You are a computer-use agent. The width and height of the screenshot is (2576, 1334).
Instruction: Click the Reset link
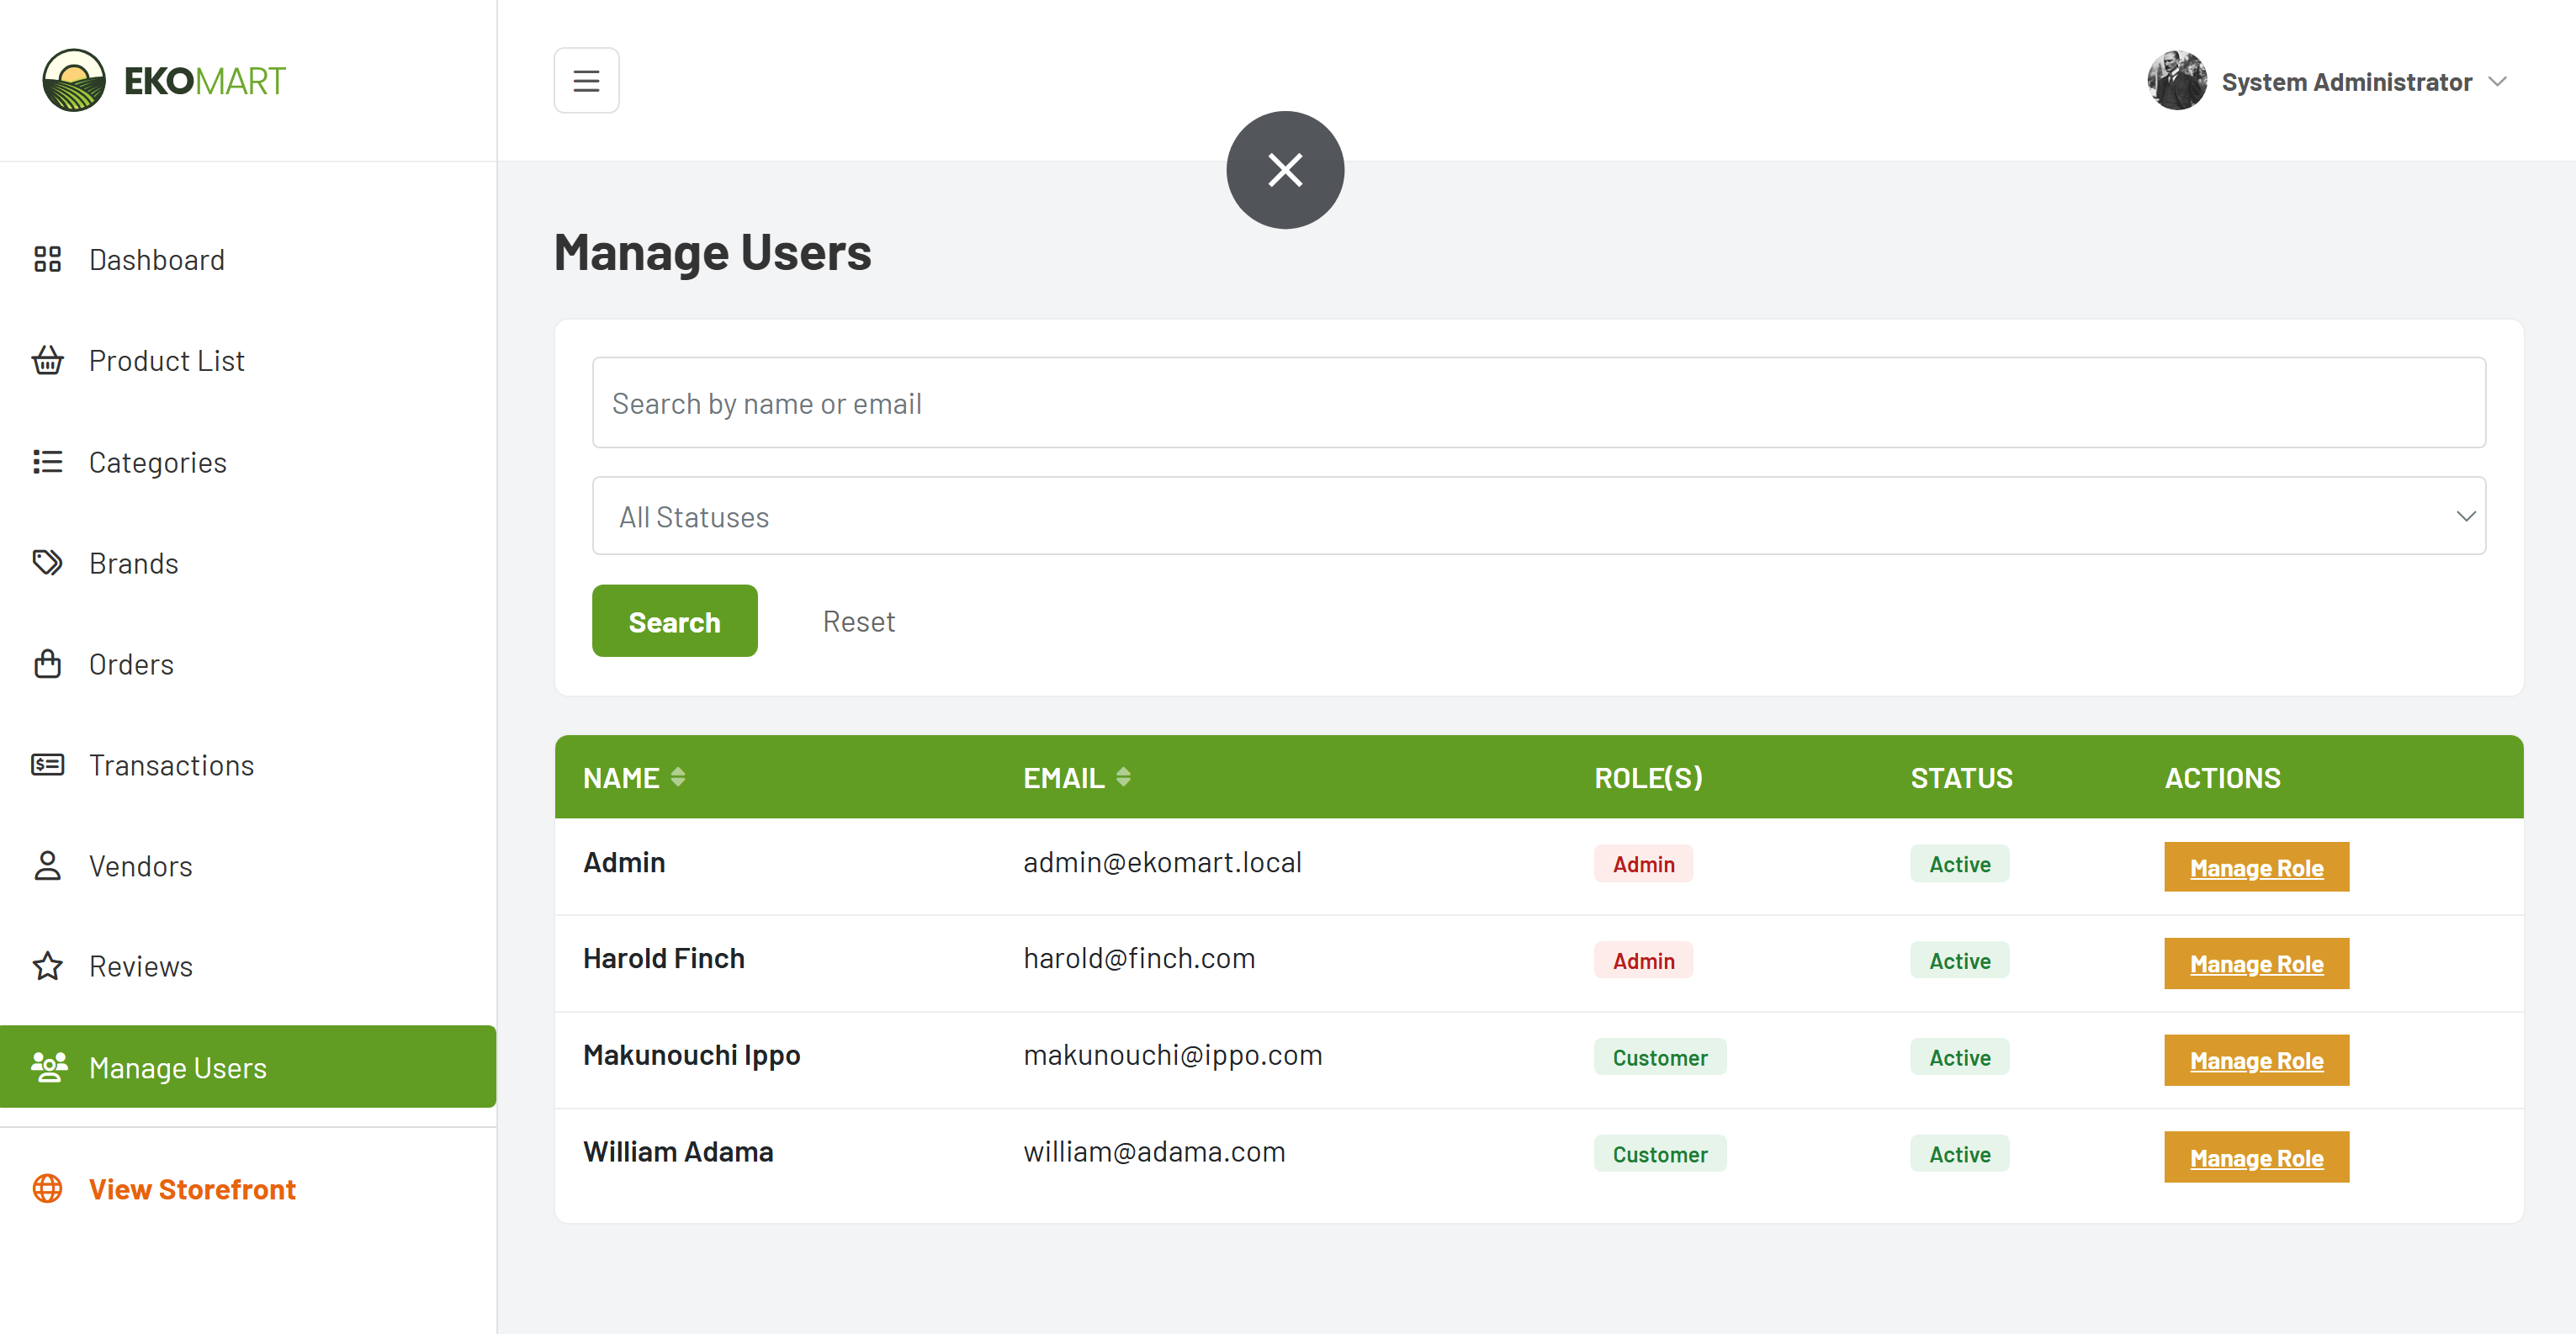click(x=858, y=621)
